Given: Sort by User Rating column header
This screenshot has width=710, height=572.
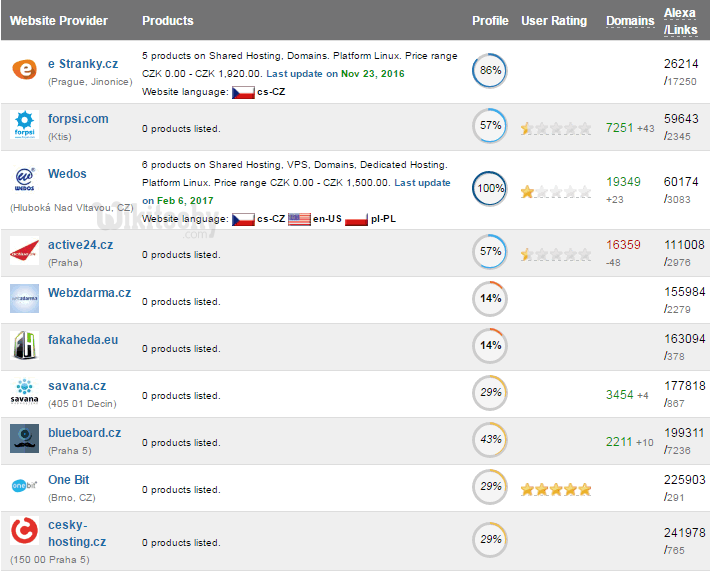Looking at the screenshot, I should point(554,21).
